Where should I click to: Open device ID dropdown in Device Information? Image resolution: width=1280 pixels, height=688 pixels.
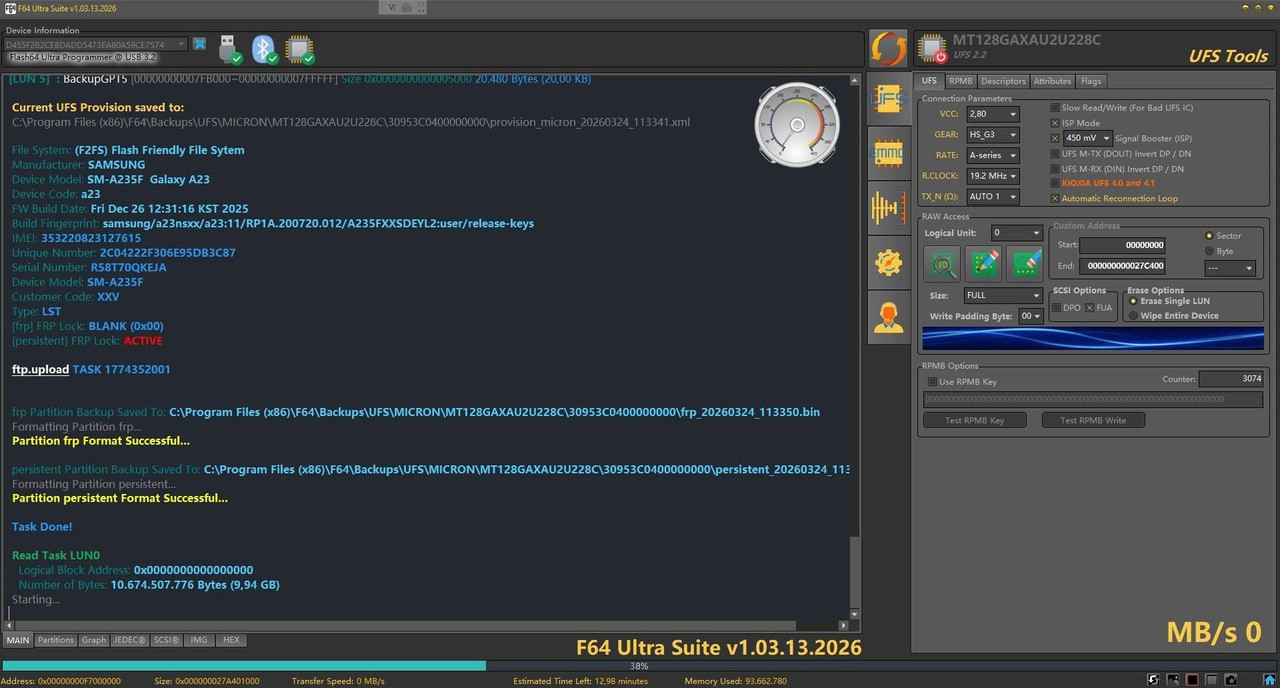pyautogui.click(x=95, y=45)
